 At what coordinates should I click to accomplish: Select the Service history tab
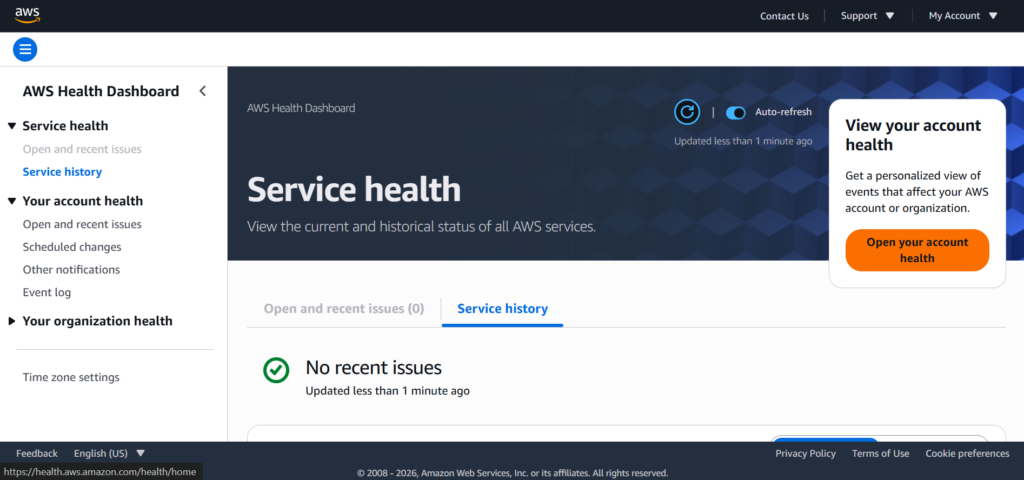click(502, 309)
